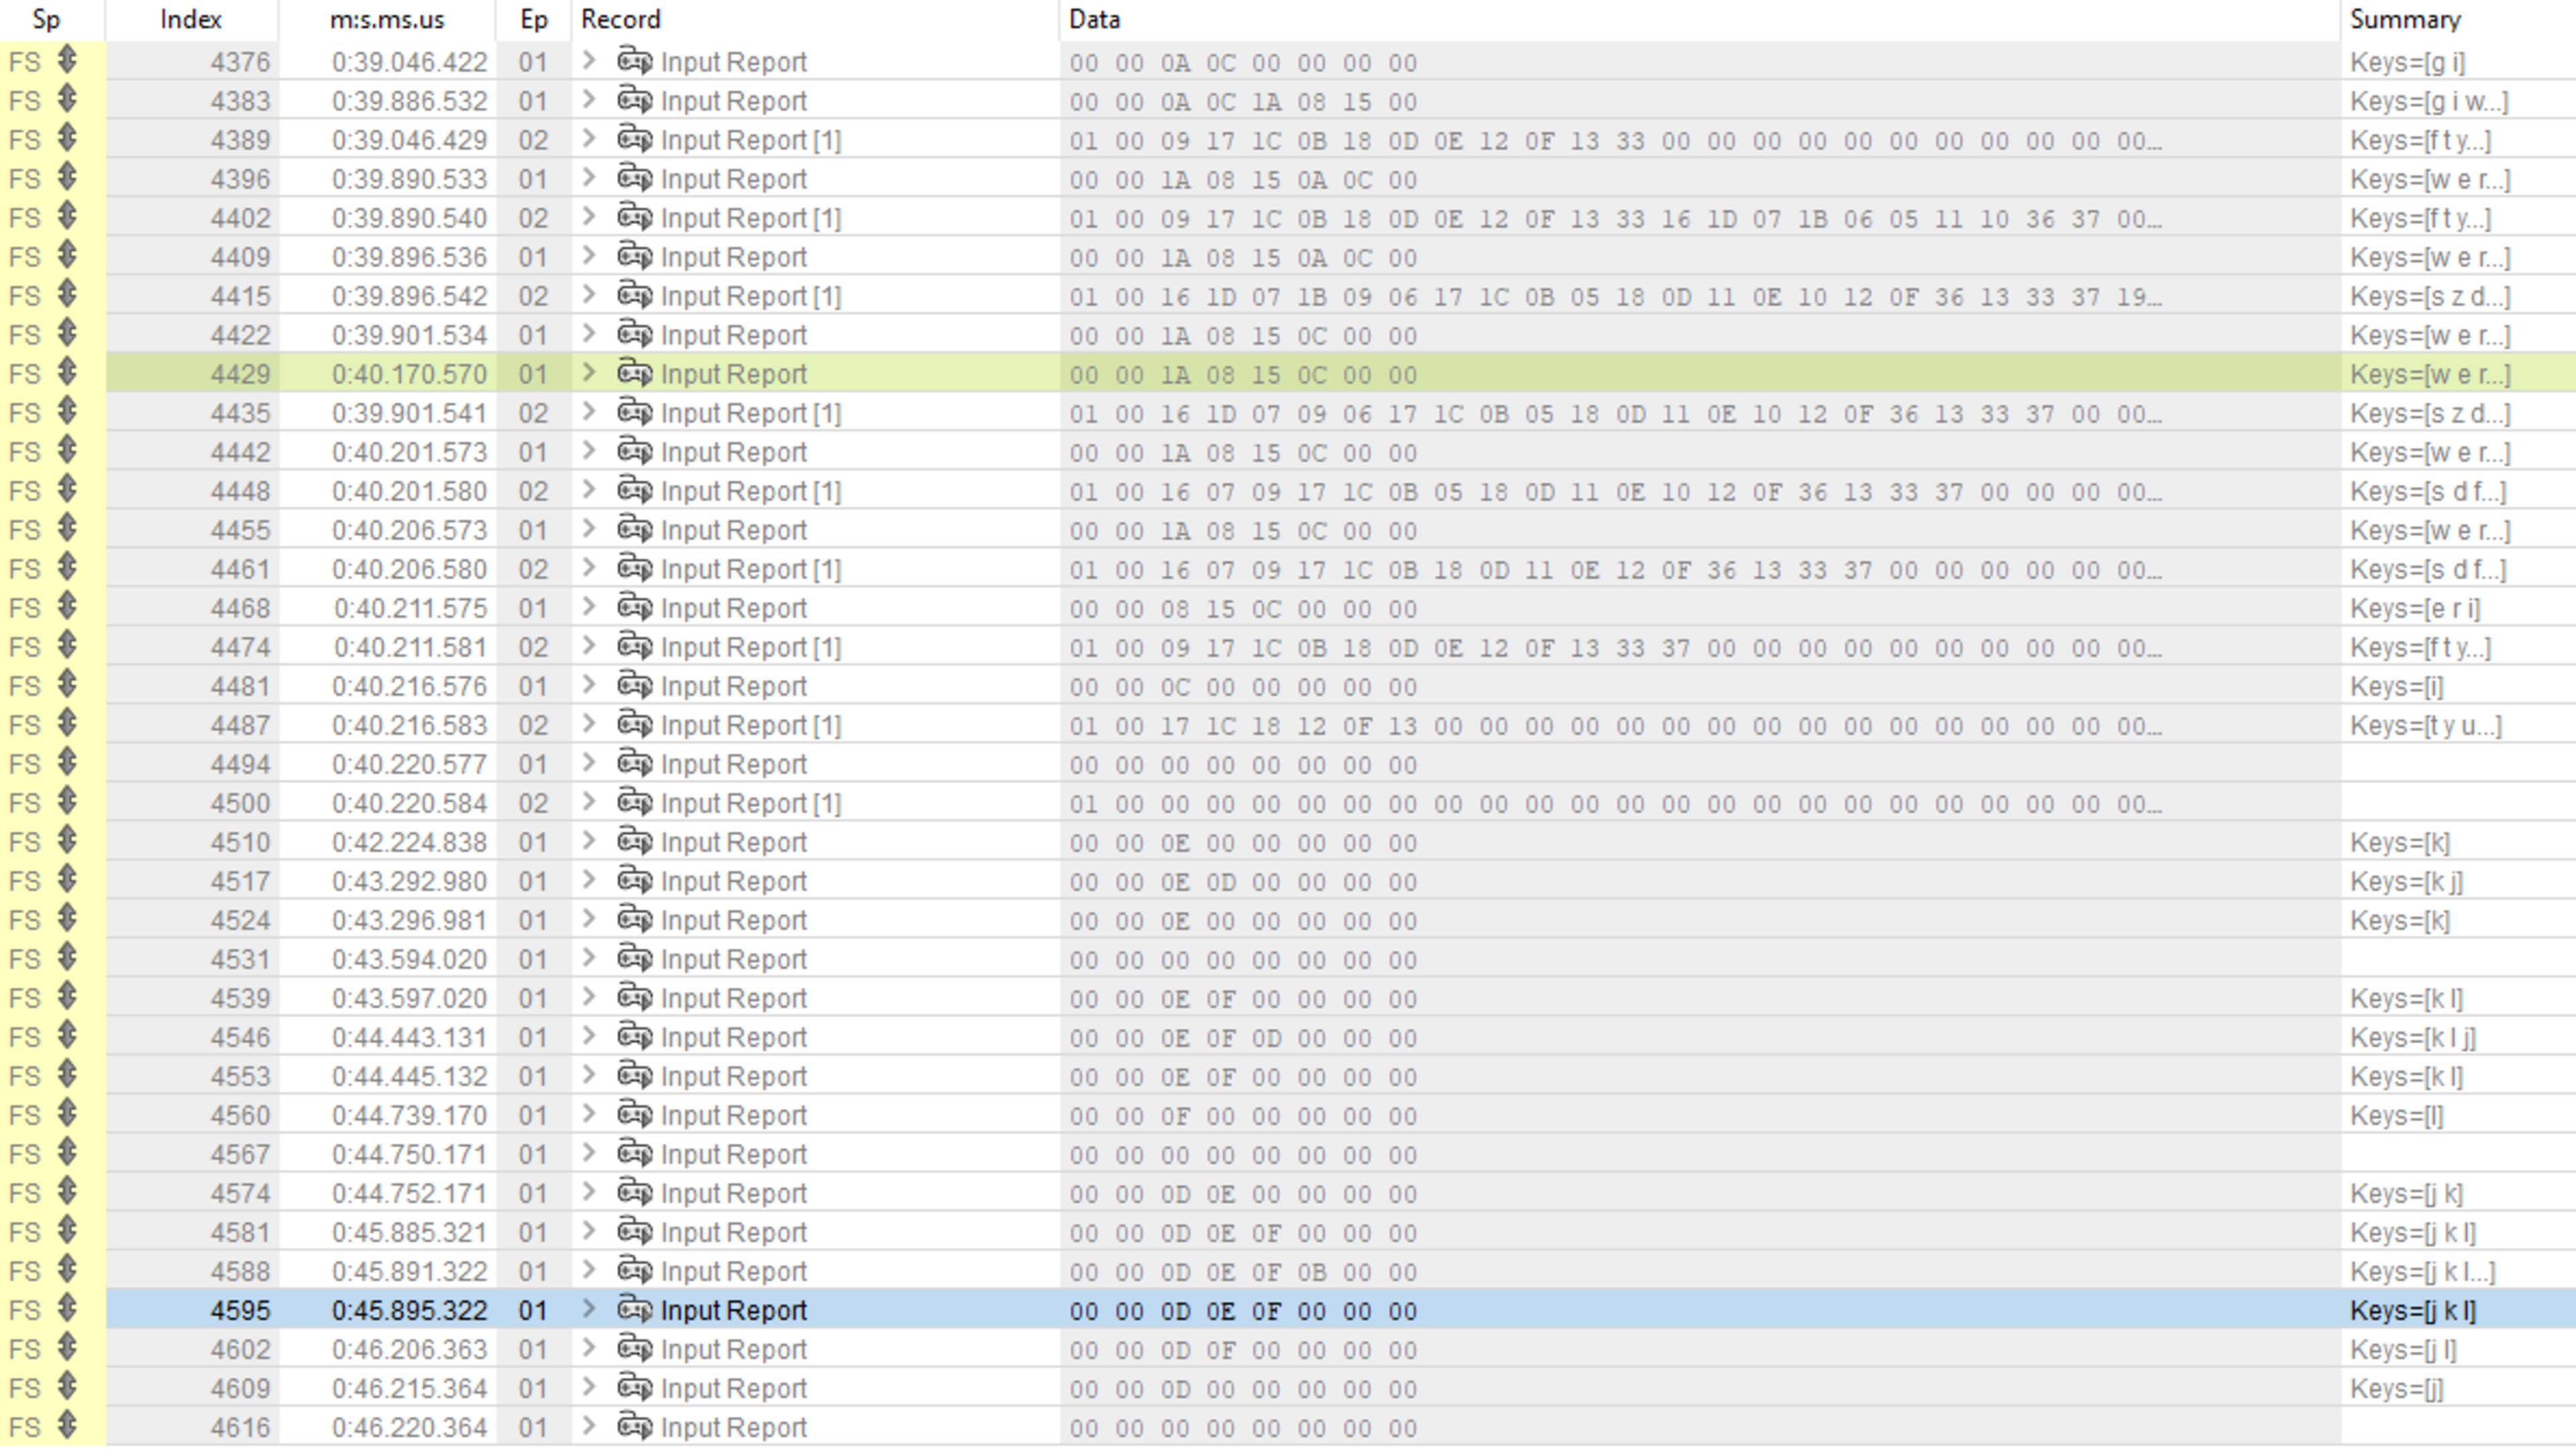Click the speed arrows icon in row 4429
This screenshot has height=1450, width=2576.
tap(67, 373)
